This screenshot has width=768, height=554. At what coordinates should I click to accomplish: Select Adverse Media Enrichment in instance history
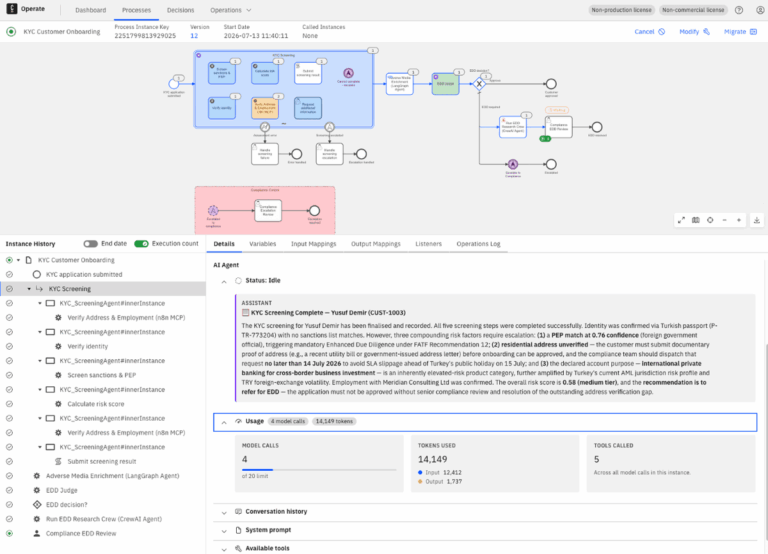(113, 476)
